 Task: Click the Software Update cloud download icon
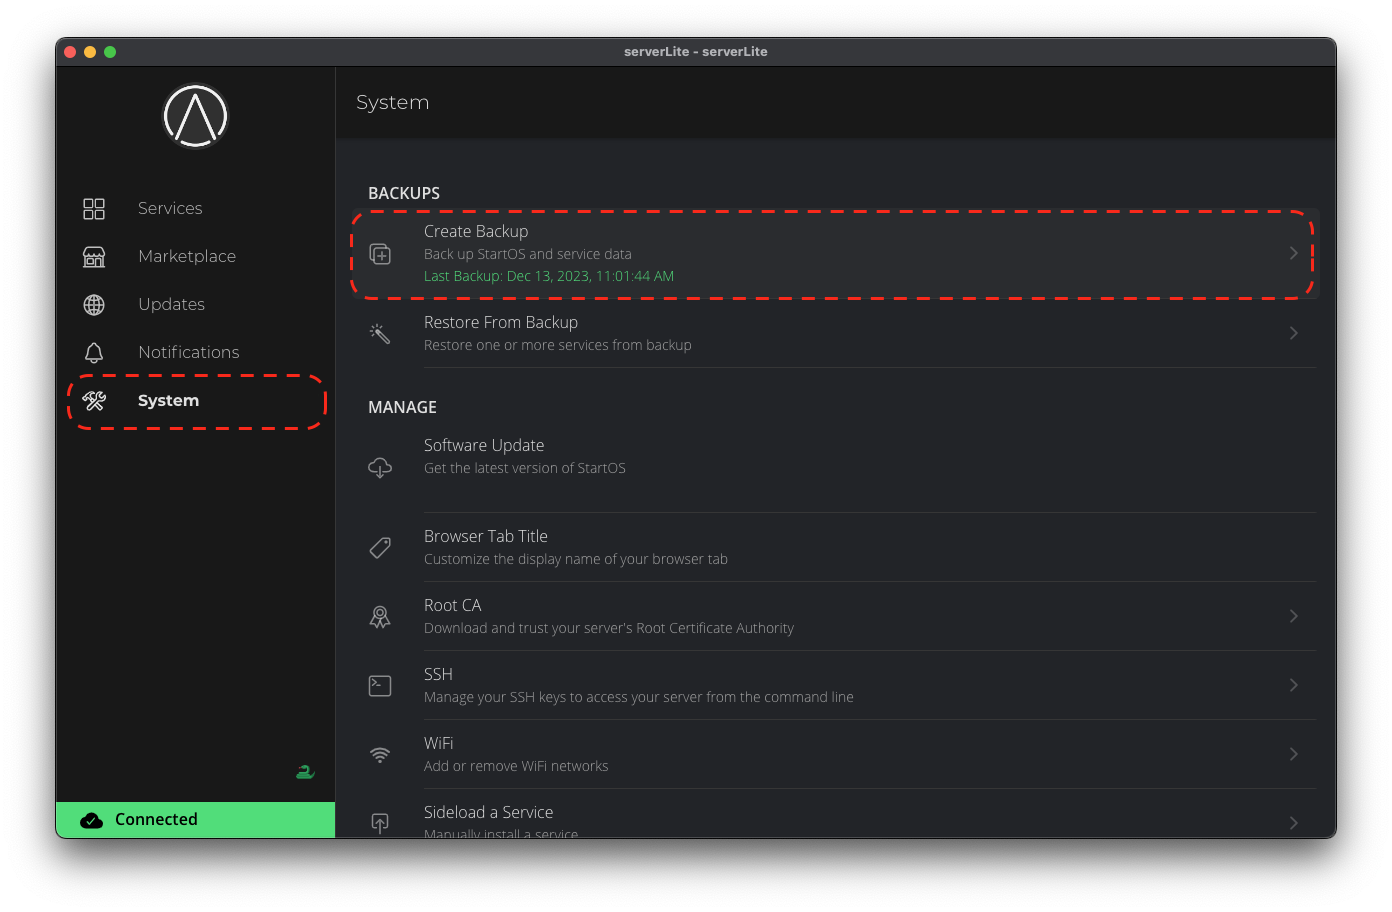tap(380, 467)
